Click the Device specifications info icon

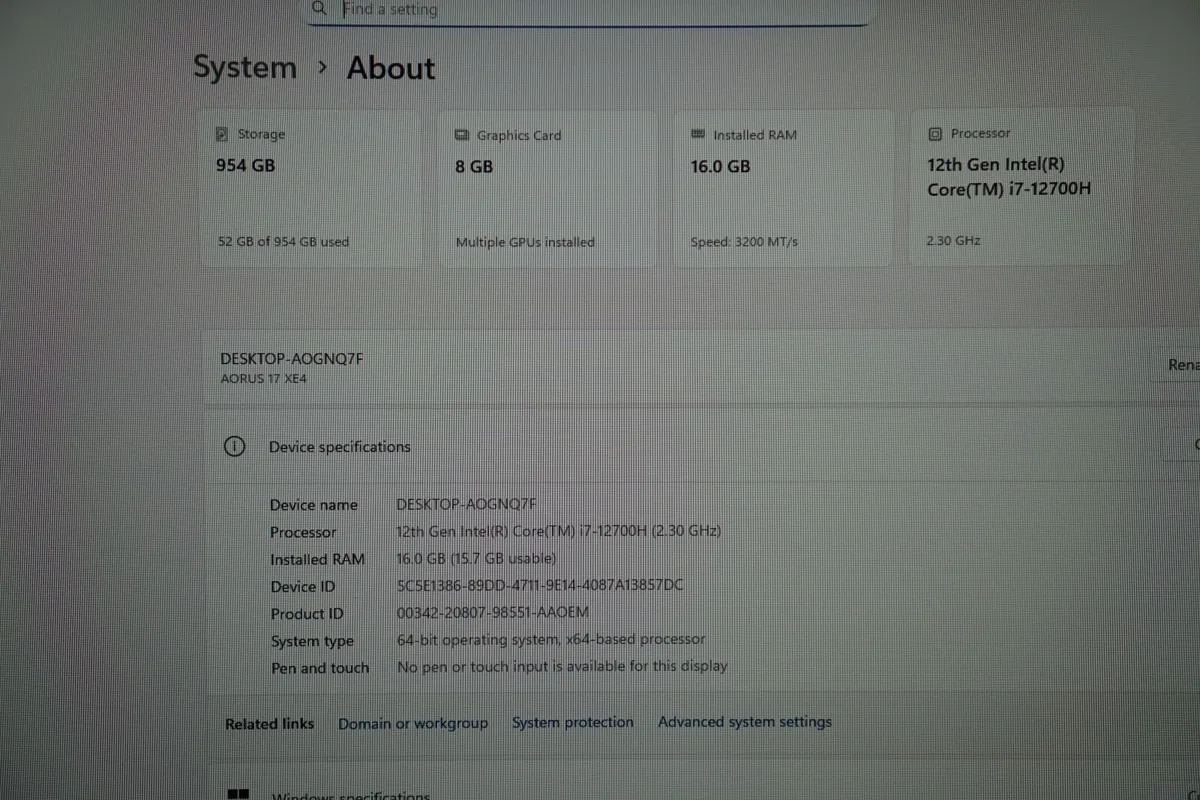coord(233,447)
